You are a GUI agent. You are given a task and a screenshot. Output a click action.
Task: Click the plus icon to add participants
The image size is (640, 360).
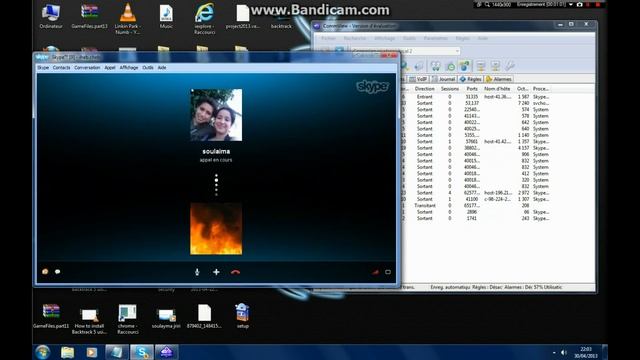point(216,272)
